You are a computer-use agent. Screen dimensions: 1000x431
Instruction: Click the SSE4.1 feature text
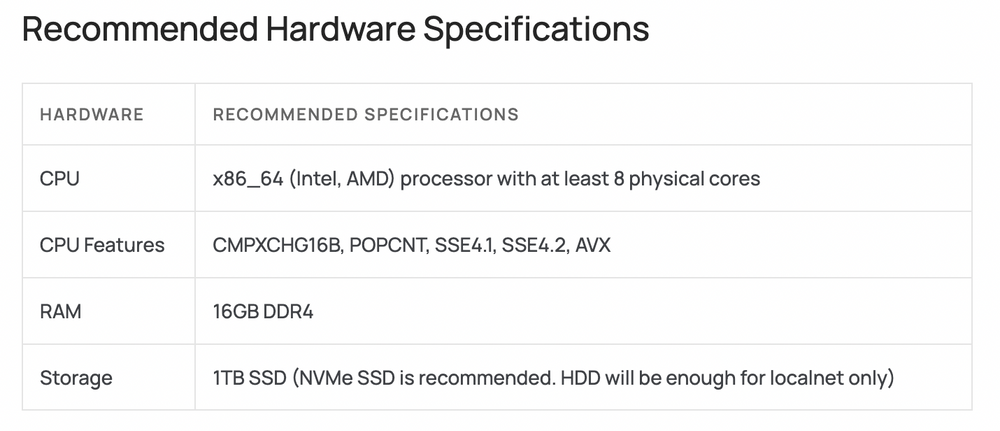point(465,245)
